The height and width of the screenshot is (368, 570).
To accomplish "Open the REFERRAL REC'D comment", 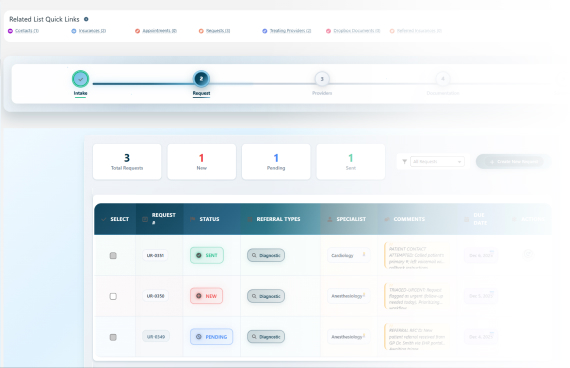I will coord(417,337).
